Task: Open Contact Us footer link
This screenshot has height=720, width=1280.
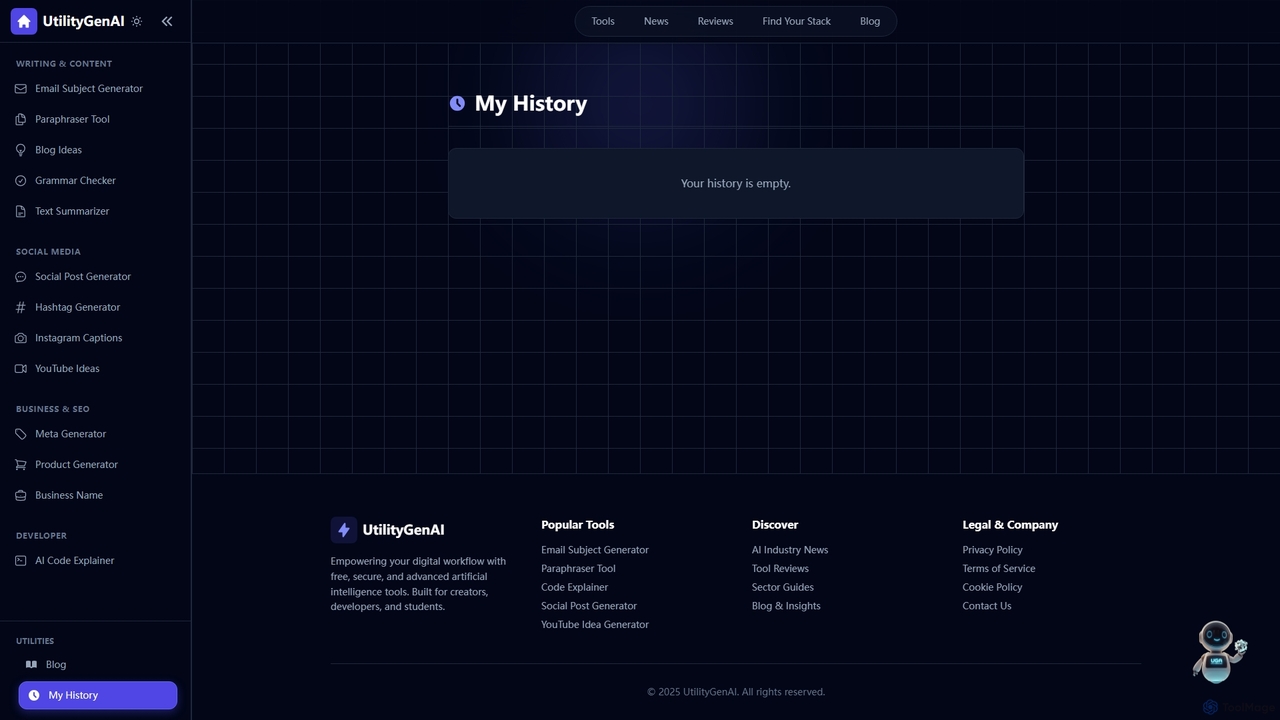Action: click(x=987, y=606)
